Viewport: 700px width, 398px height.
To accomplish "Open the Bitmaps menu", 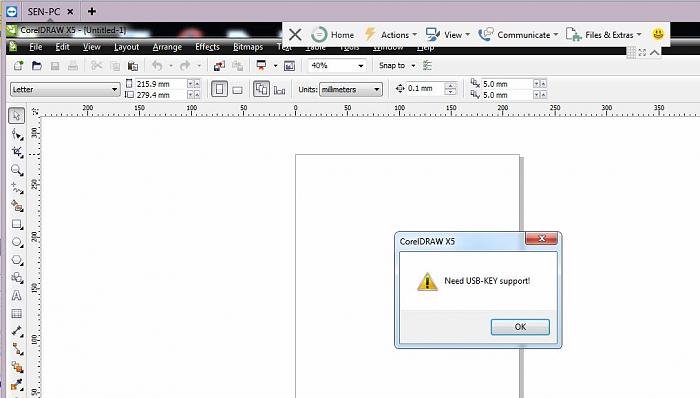I will coord(248,47).
